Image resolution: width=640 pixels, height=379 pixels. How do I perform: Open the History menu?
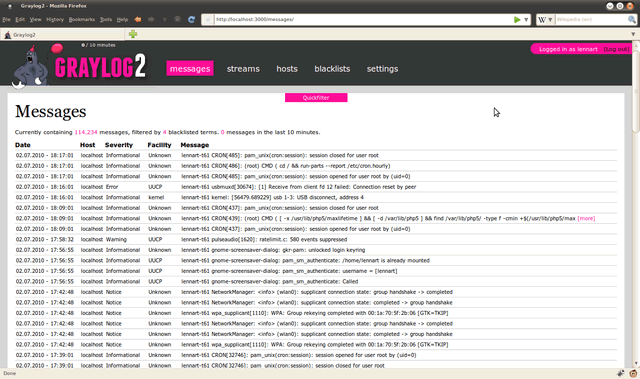pos(55,20)
